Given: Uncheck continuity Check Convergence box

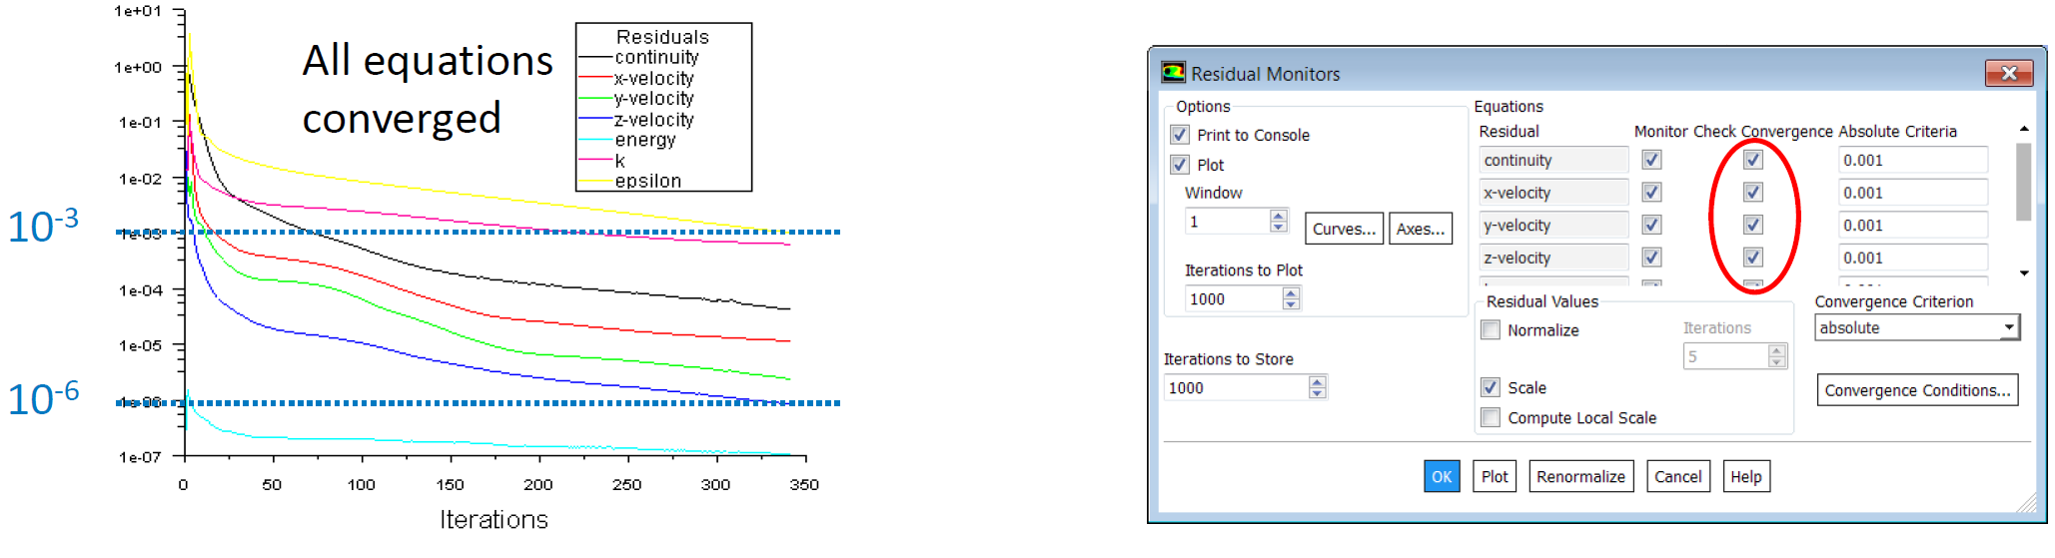Looking at the screenshot, I should coord(1753,160).
